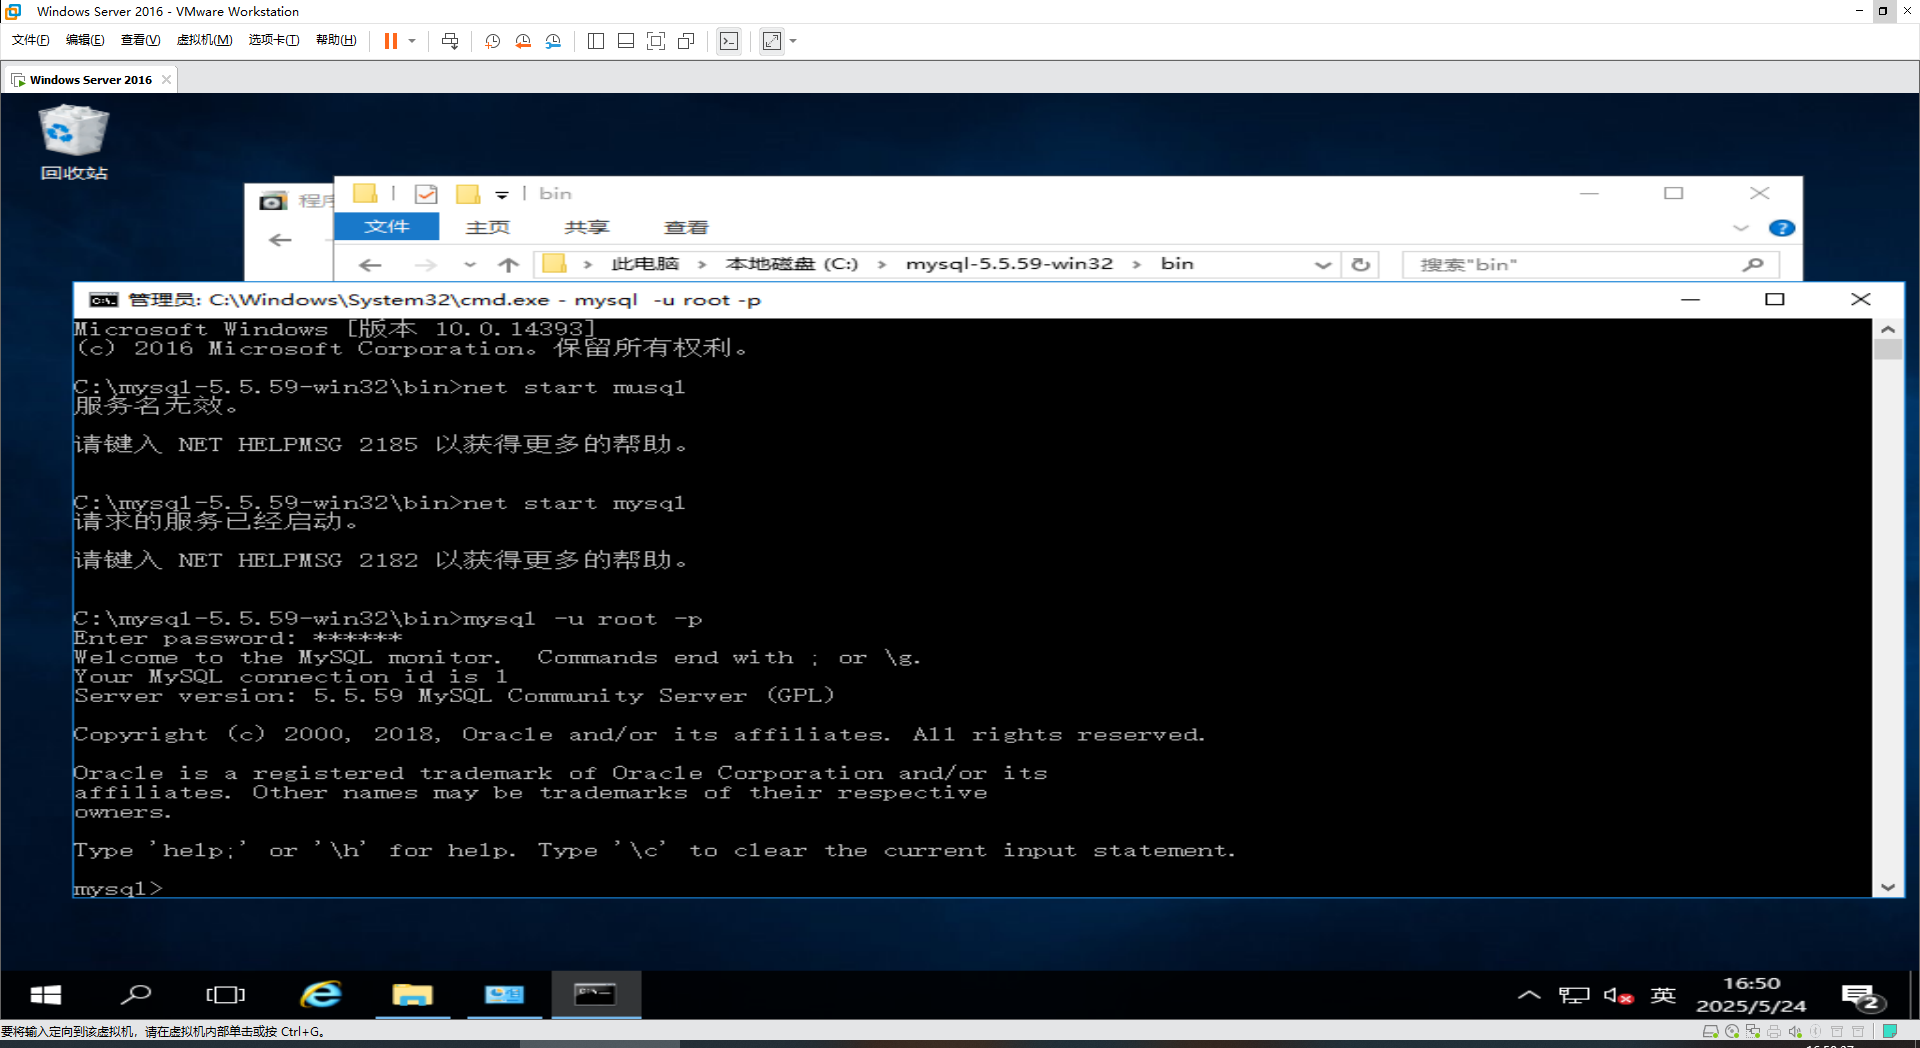Send Ctrl+Alt+Del to the virtual machine

(450, 41)
